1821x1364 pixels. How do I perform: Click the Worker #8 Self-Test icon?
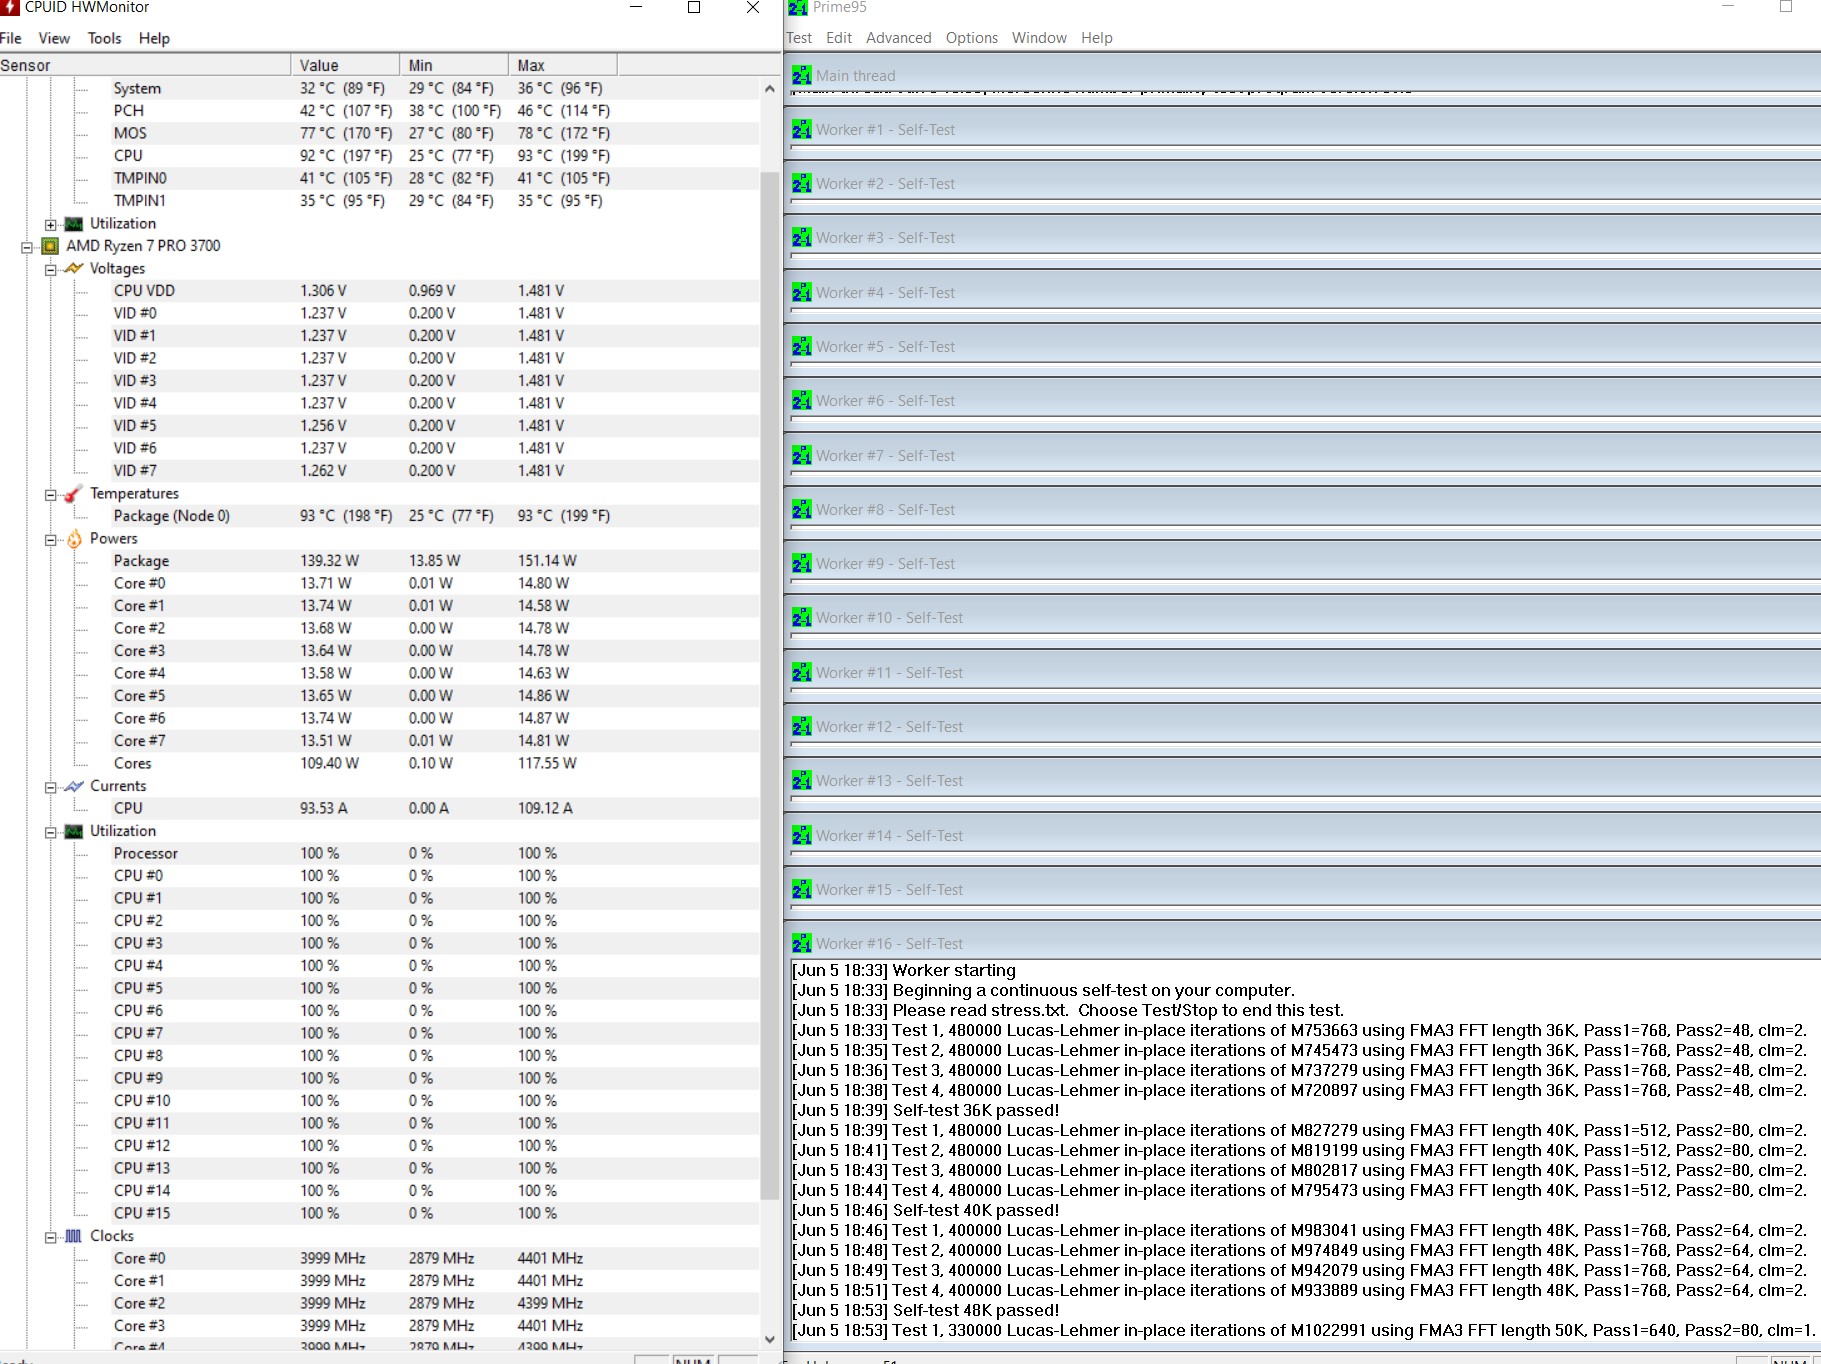click(x=801, y=509)
